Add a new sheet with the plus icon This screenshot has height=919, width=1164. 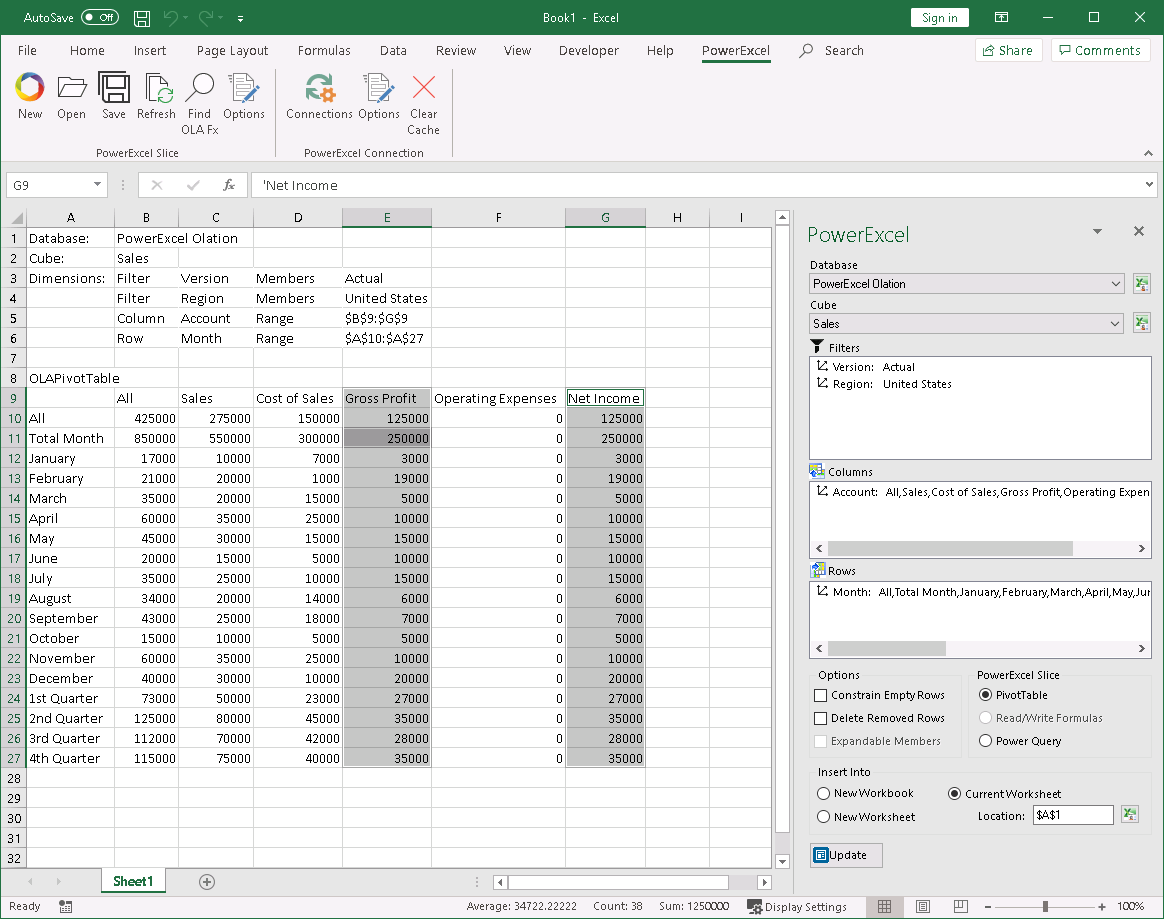click(207, 882)
